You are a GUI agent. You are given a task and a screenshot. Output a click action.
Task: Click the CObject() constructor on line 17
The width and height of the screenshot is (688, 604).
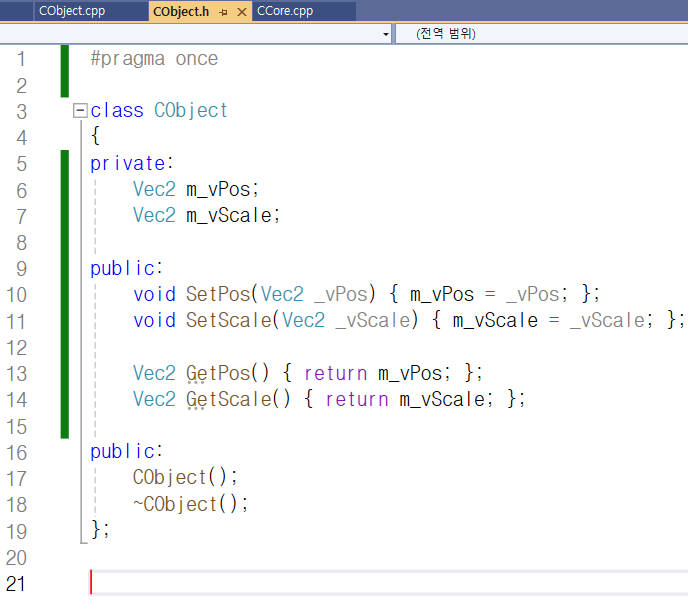coord(185,477)
